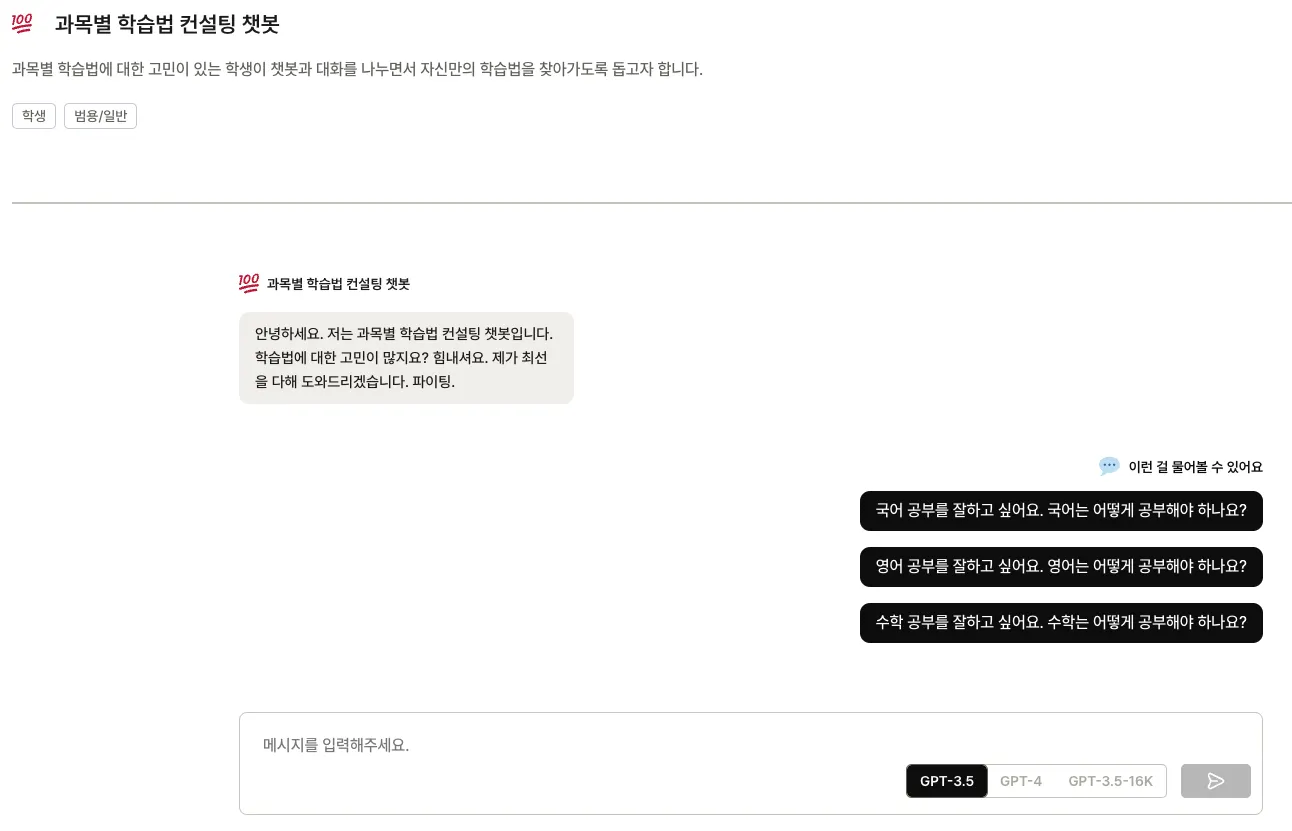Send message with the paper plane button
The width and height of the screenshot is (1292, 831).
1216,781
